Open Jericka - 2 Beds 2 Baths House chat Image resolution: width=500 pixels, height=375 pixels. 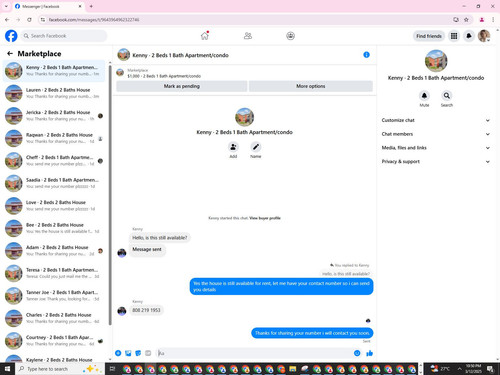(x=54, y=116)
